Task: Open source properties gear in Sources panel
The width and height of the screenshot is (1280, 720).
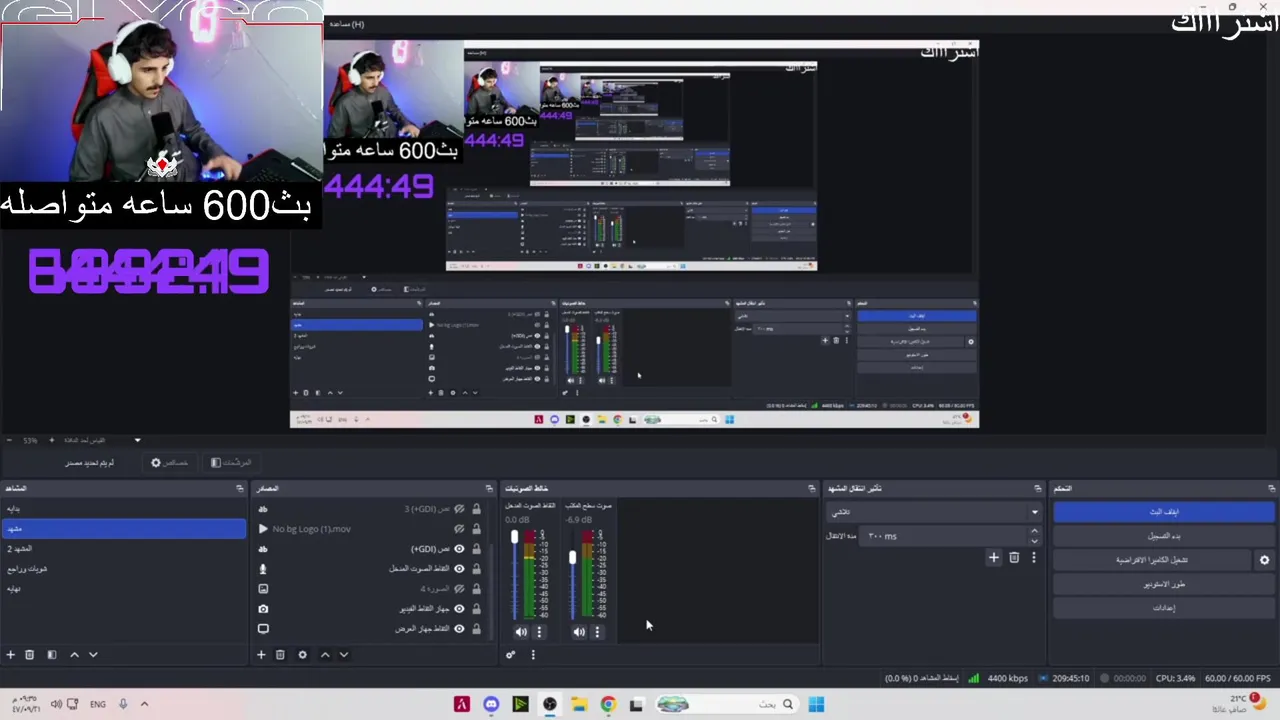Action: click(x=302, y=655)
